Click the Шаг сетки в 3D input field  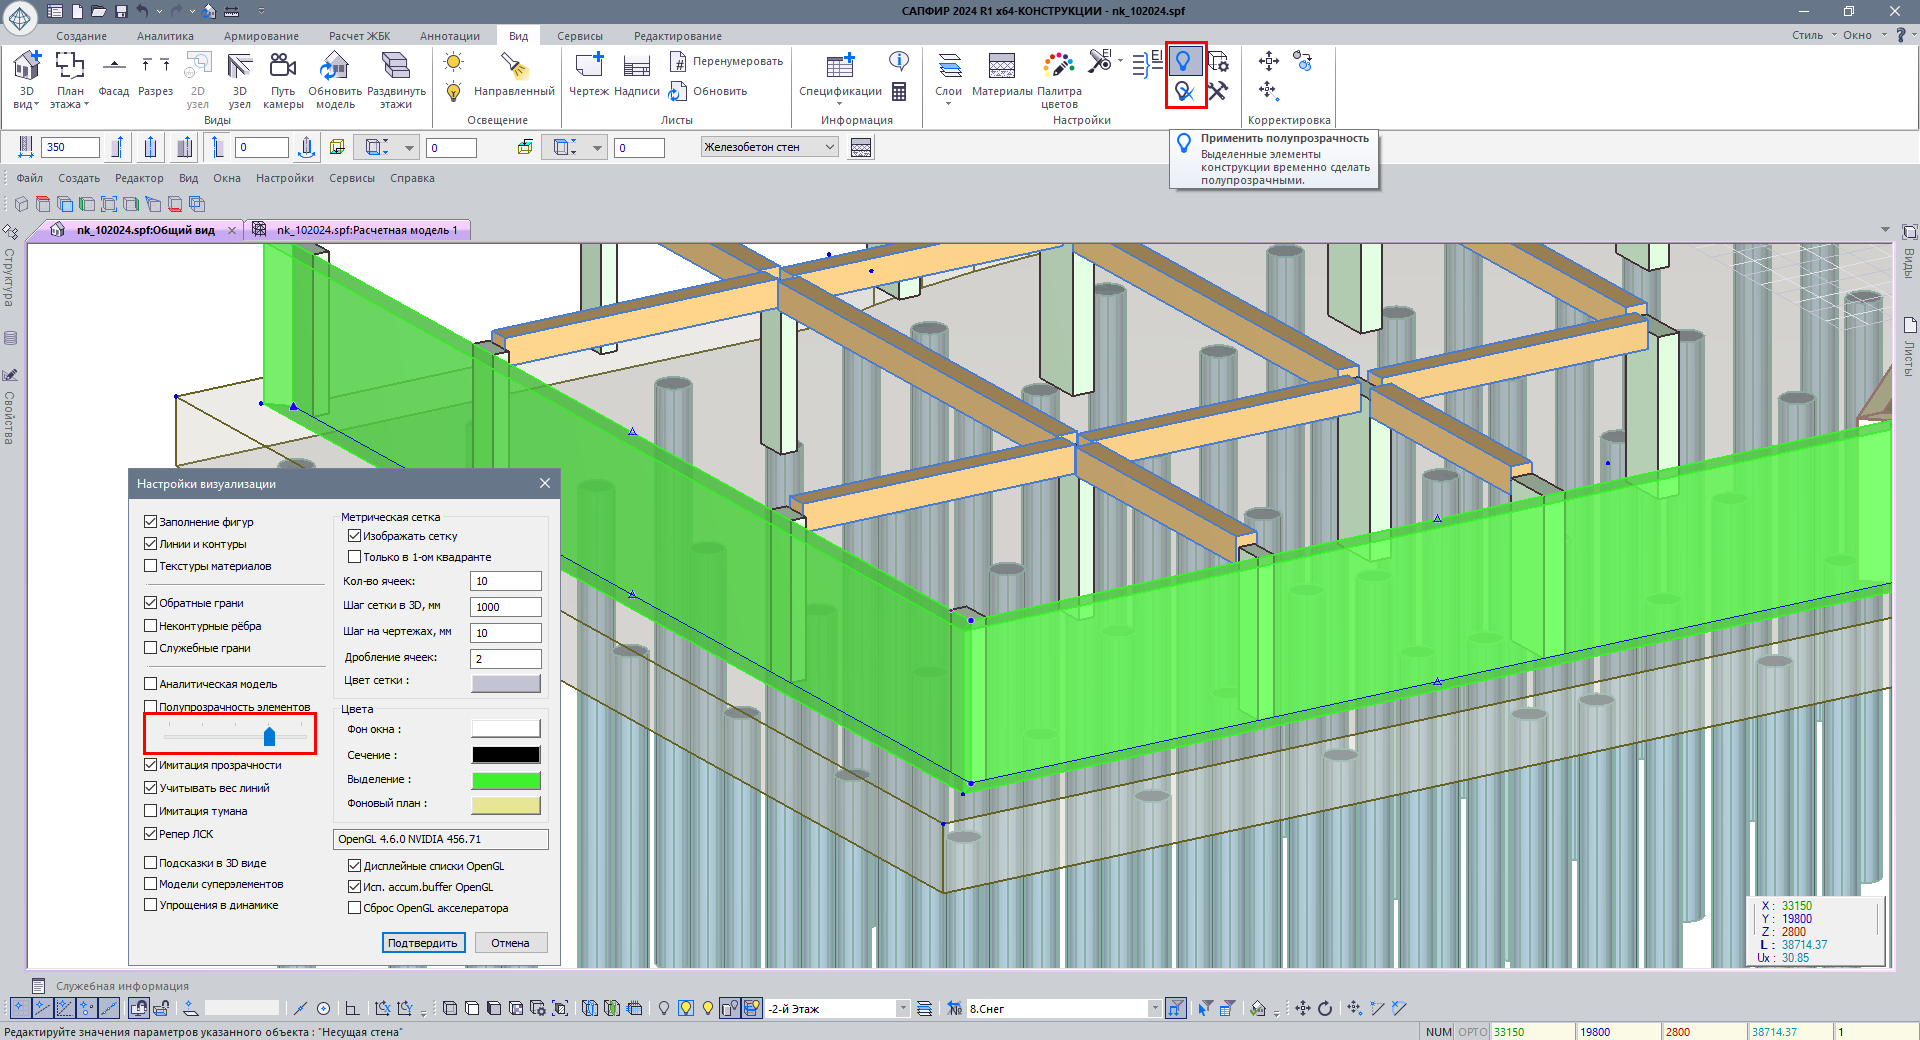point(506,607)
